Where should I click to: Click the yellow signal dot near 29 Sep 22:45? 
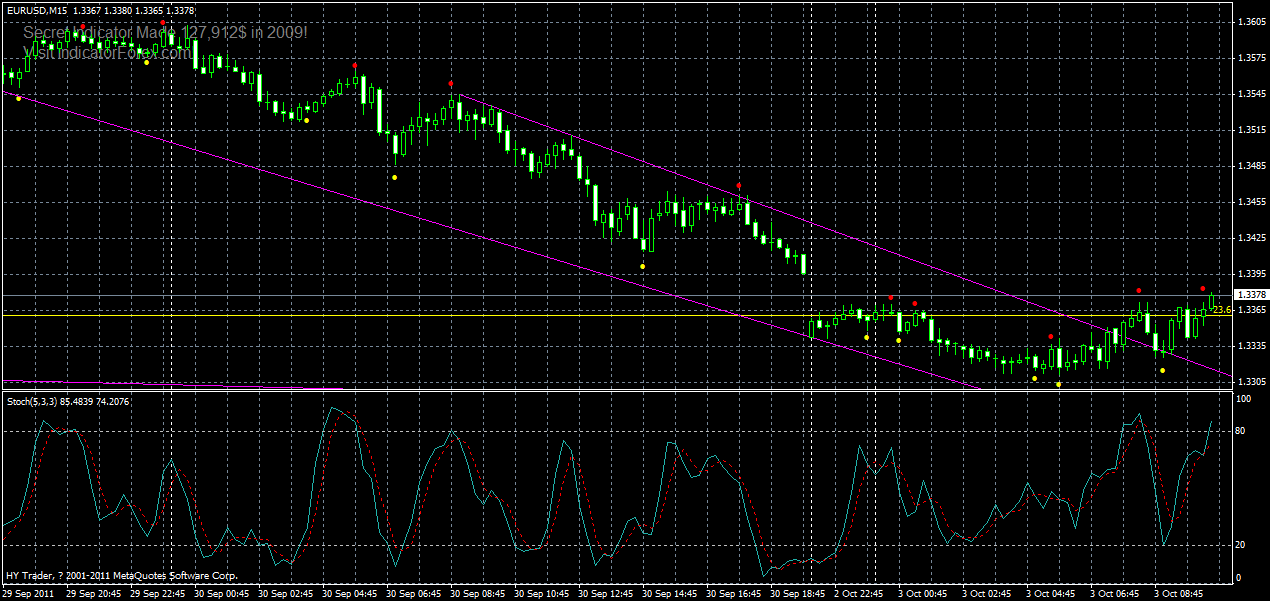[x=146, y=63]
